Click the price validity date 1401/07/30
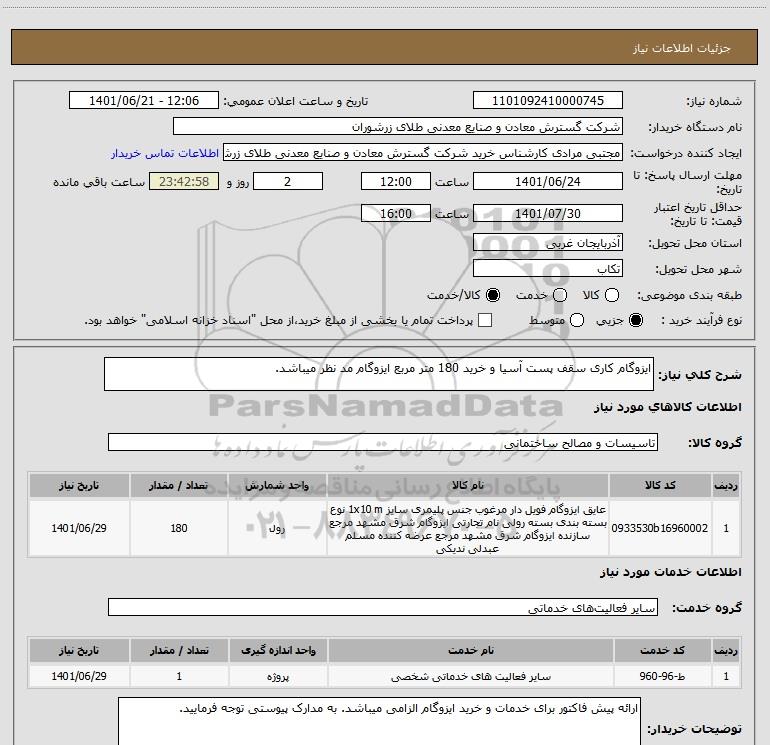The image size is (770, 745). (x=548, y=213)
